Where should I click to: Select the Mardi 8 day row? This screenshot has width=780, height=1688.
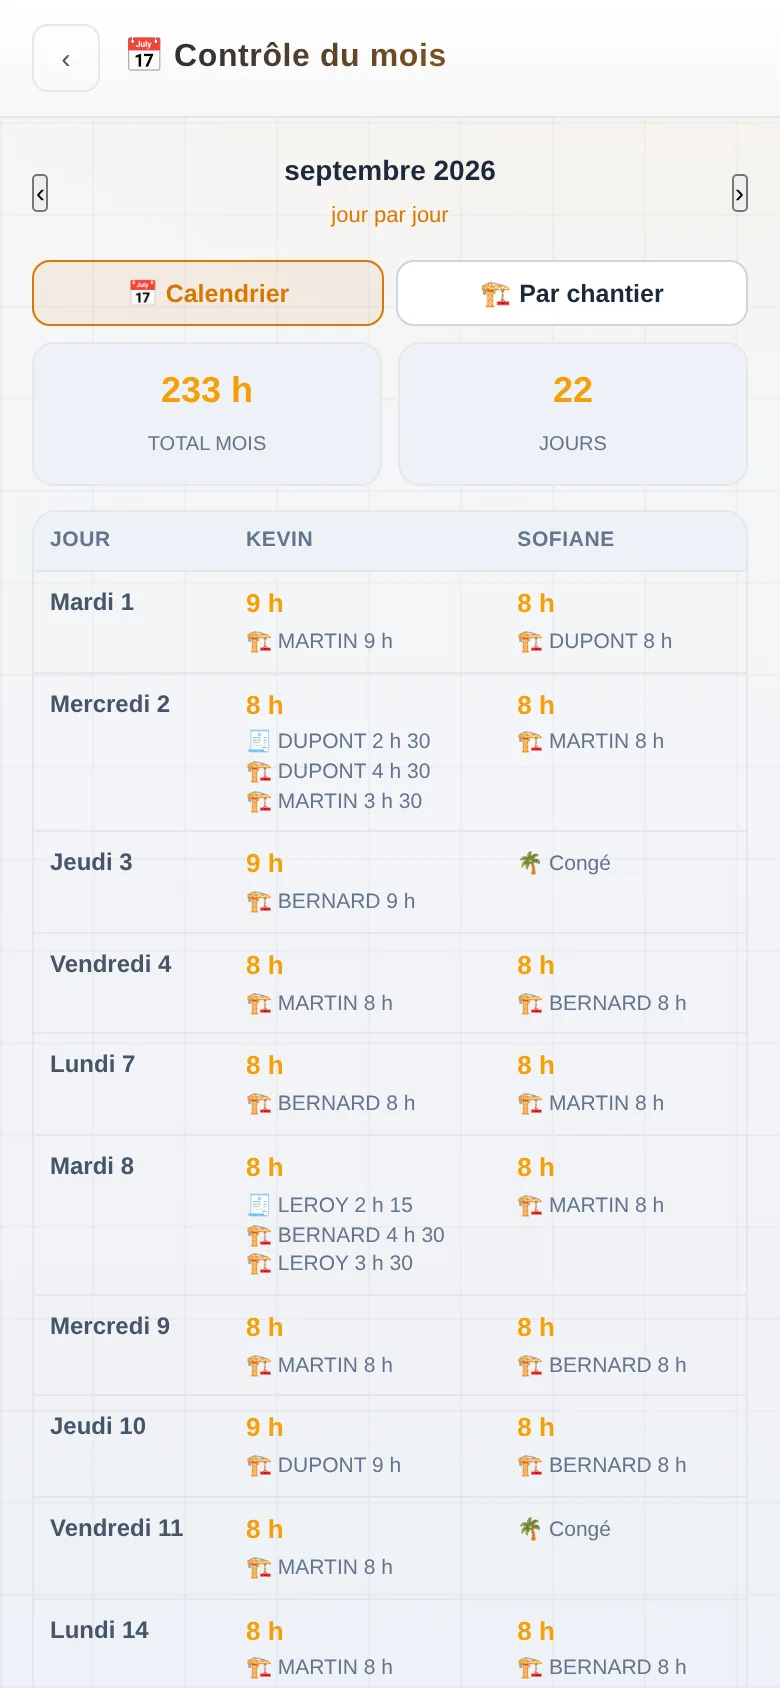click(390, 1215)
